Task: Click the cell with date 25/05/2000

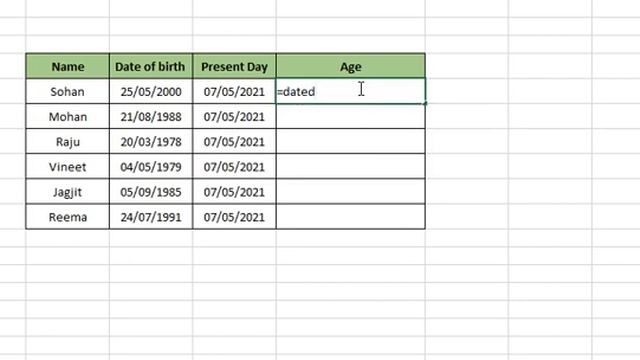Action: [151, 91]
